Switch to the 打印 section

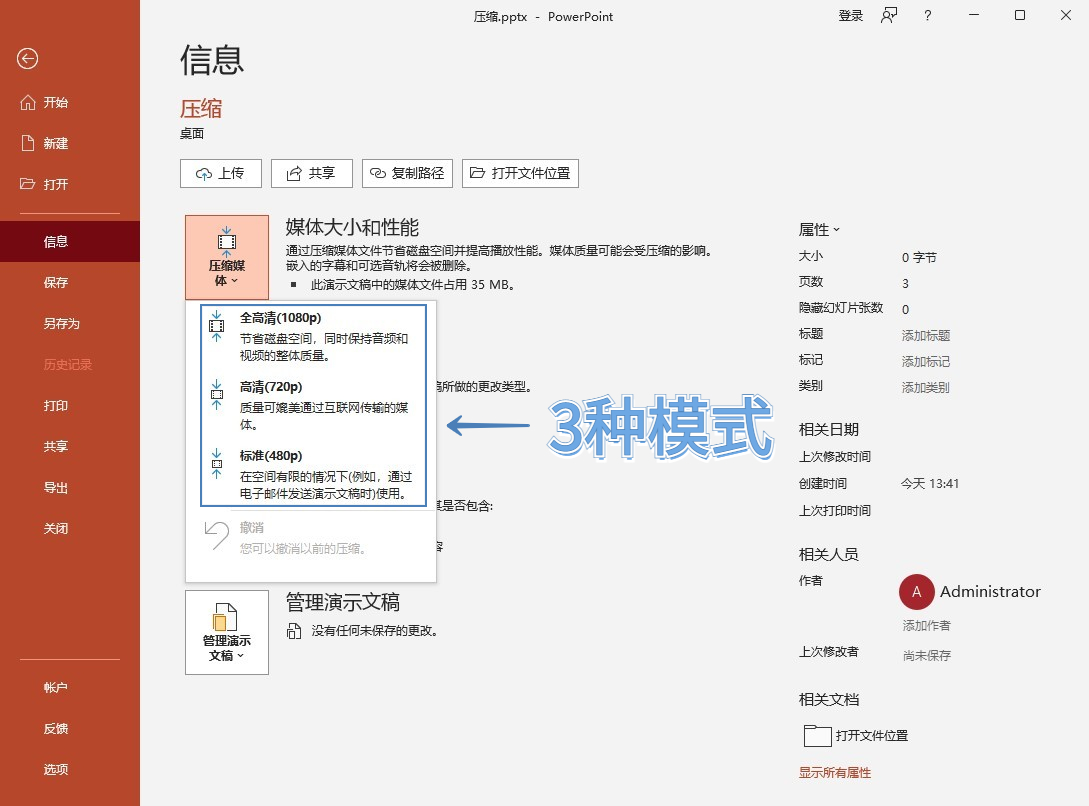57,406
